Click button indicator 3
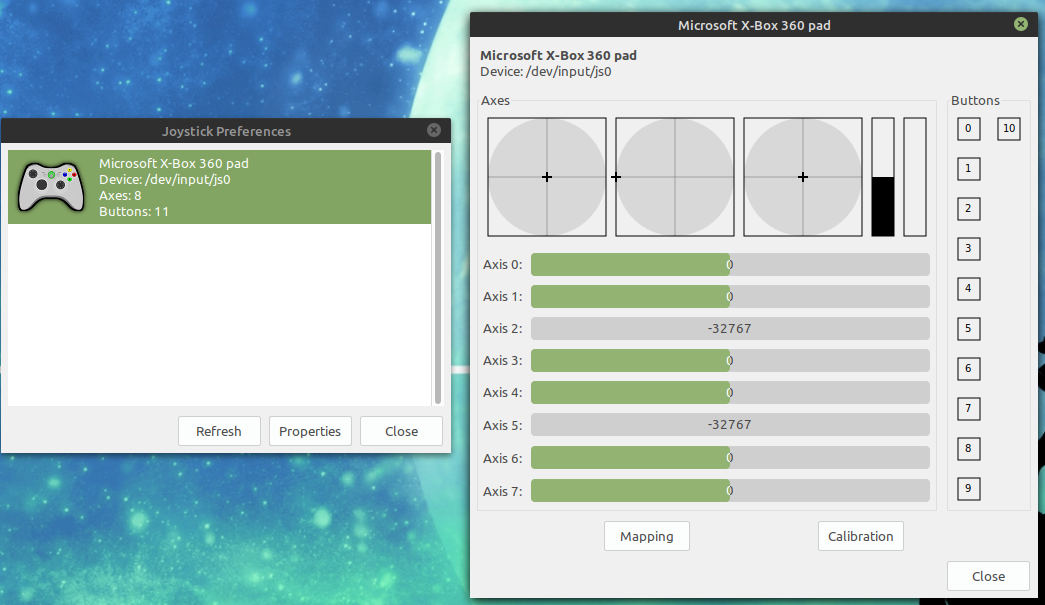Screen dimensions: 1045x605 tap(968, 249)
